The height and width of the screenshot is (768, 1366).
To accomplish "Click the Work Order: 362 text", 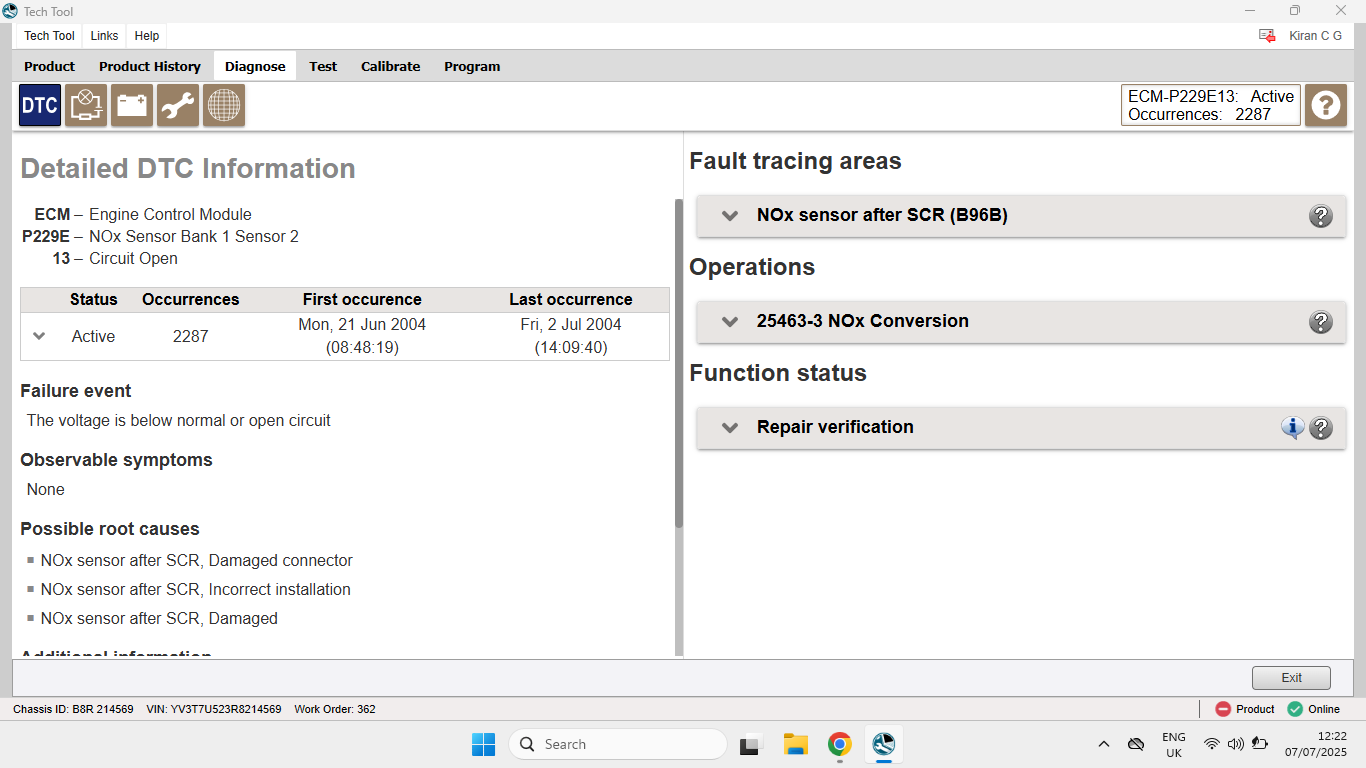I will pos(335,709).
